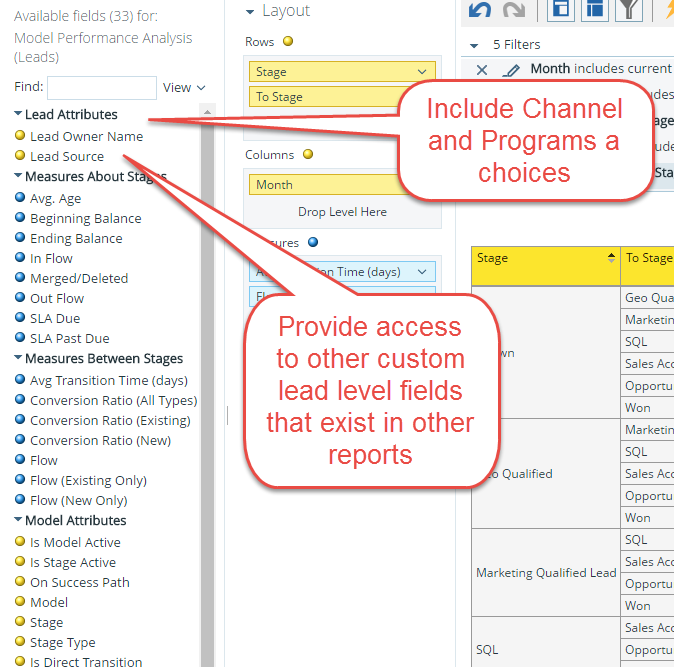Collapse the Measures Between Stages group
Image resolution: width=674 pixels, height=667 pixels.
click(x=19, y=359)
